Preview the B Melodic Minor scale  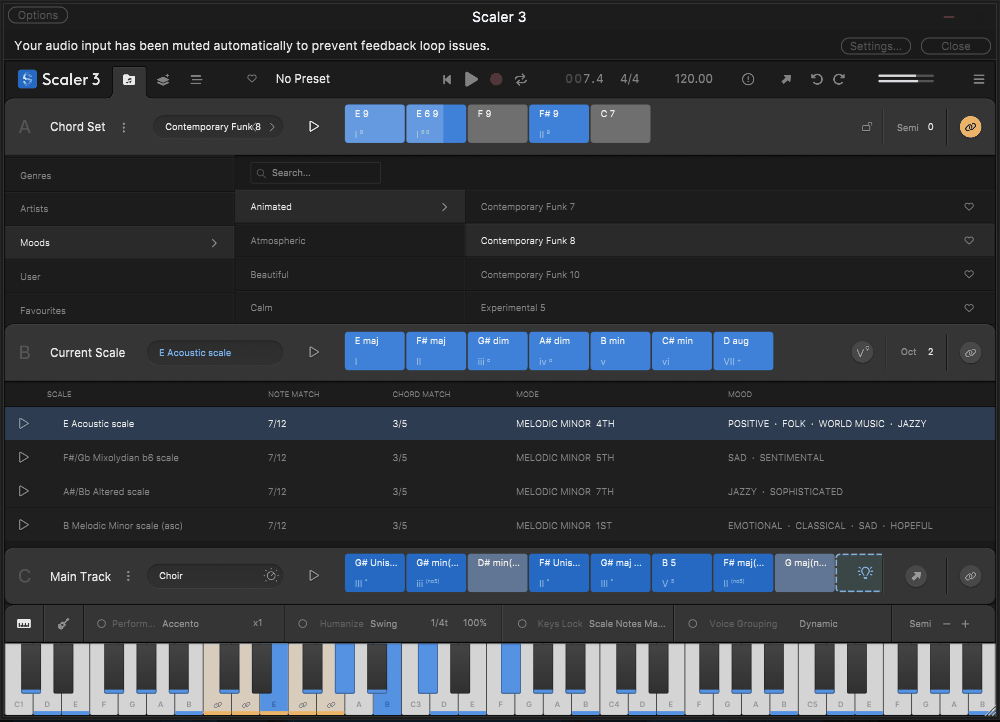coord(24,525)
